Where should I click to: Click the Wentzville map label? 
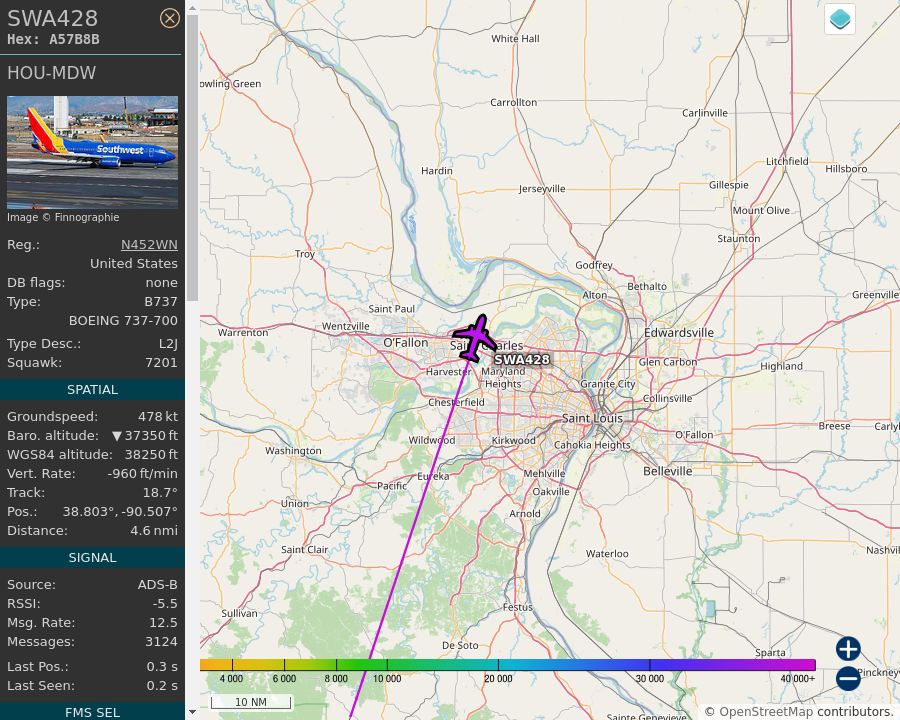346,326
